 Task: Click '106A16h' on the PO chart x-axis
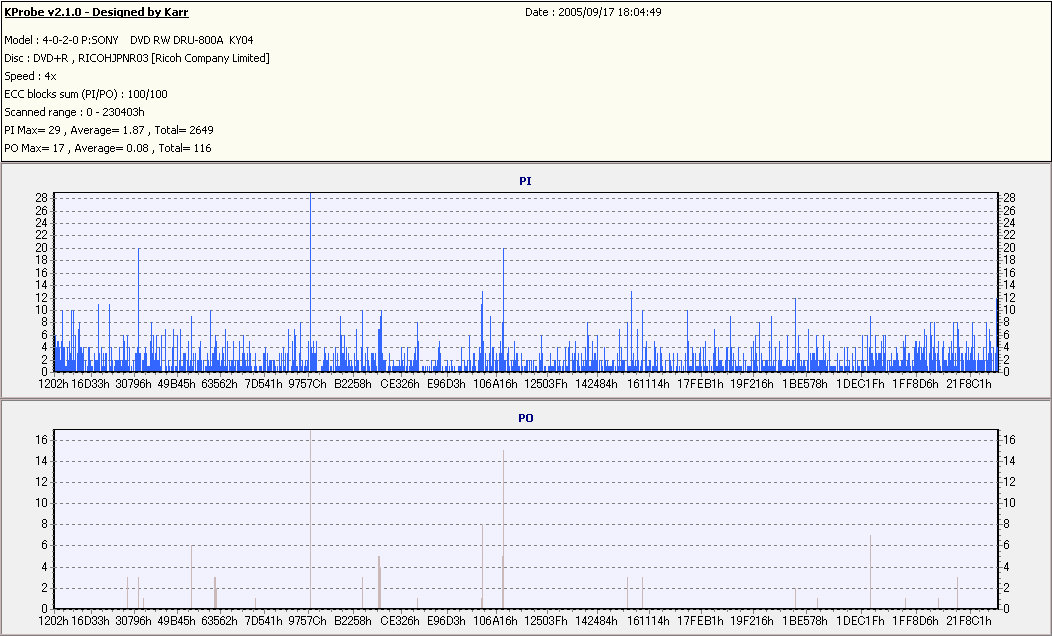coord(496,621)
